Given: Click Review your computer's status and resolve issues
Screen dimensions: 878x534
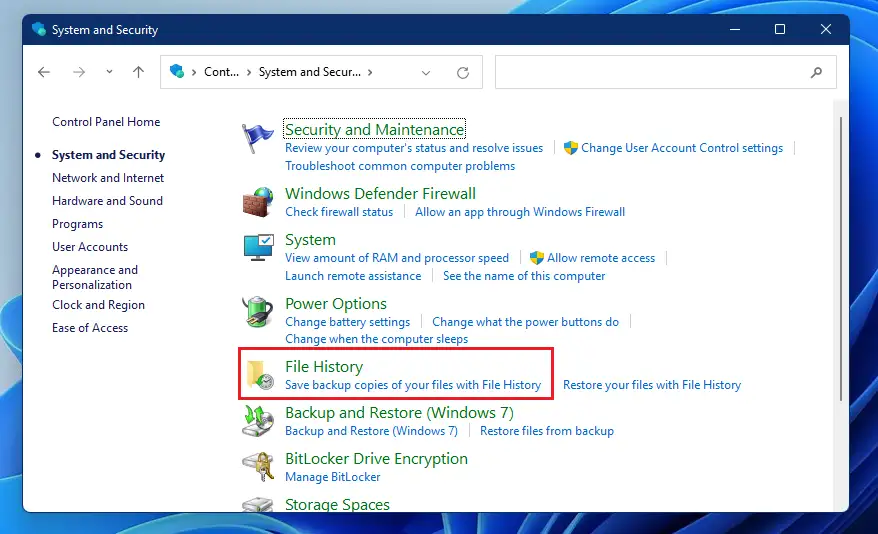Looking at the screenshot, I should pos(414,148).
